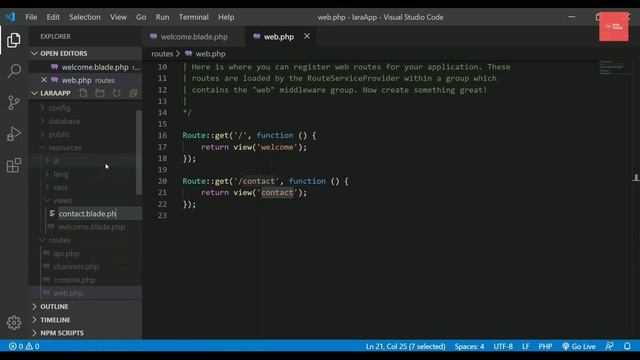Open the Selection menu
This screenshot has width=640, height=360.
pyautogui.click(x=84, y=17)
